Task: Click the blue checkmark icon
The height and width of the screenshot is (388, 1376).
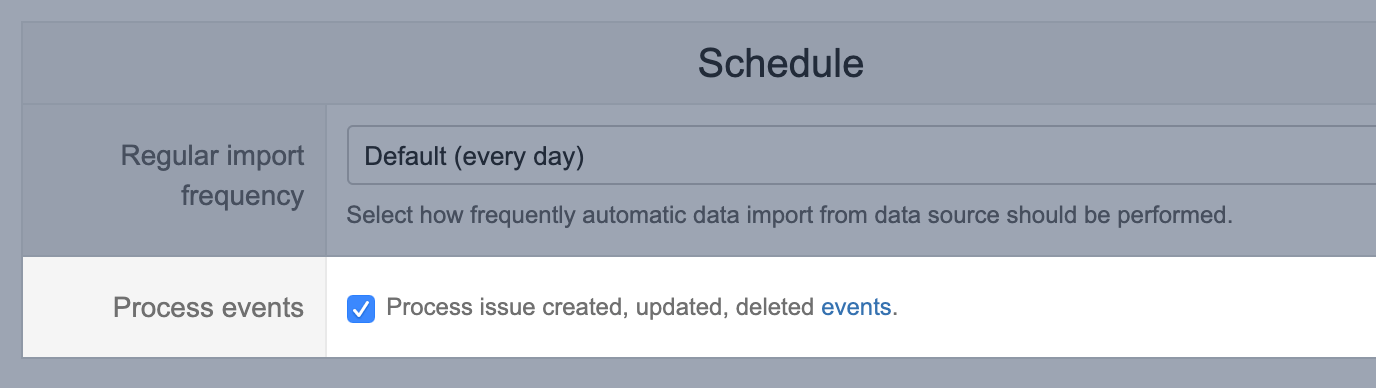Action: [361, 309]
